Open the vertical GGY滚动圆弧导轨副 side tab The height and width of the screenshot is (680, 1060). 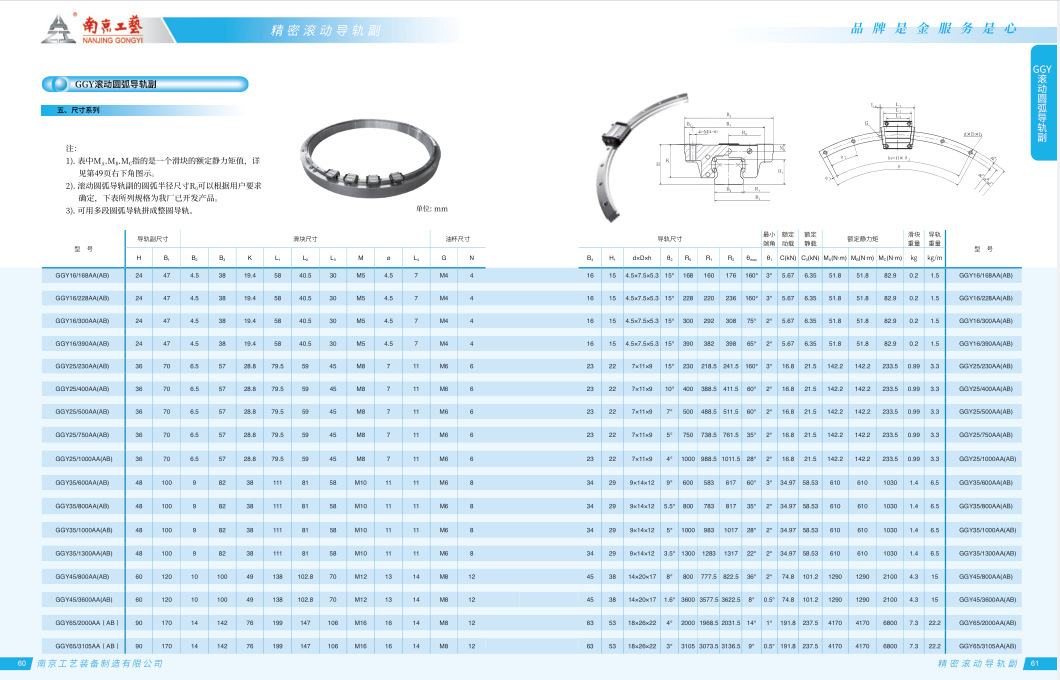tap(1042, 103)
